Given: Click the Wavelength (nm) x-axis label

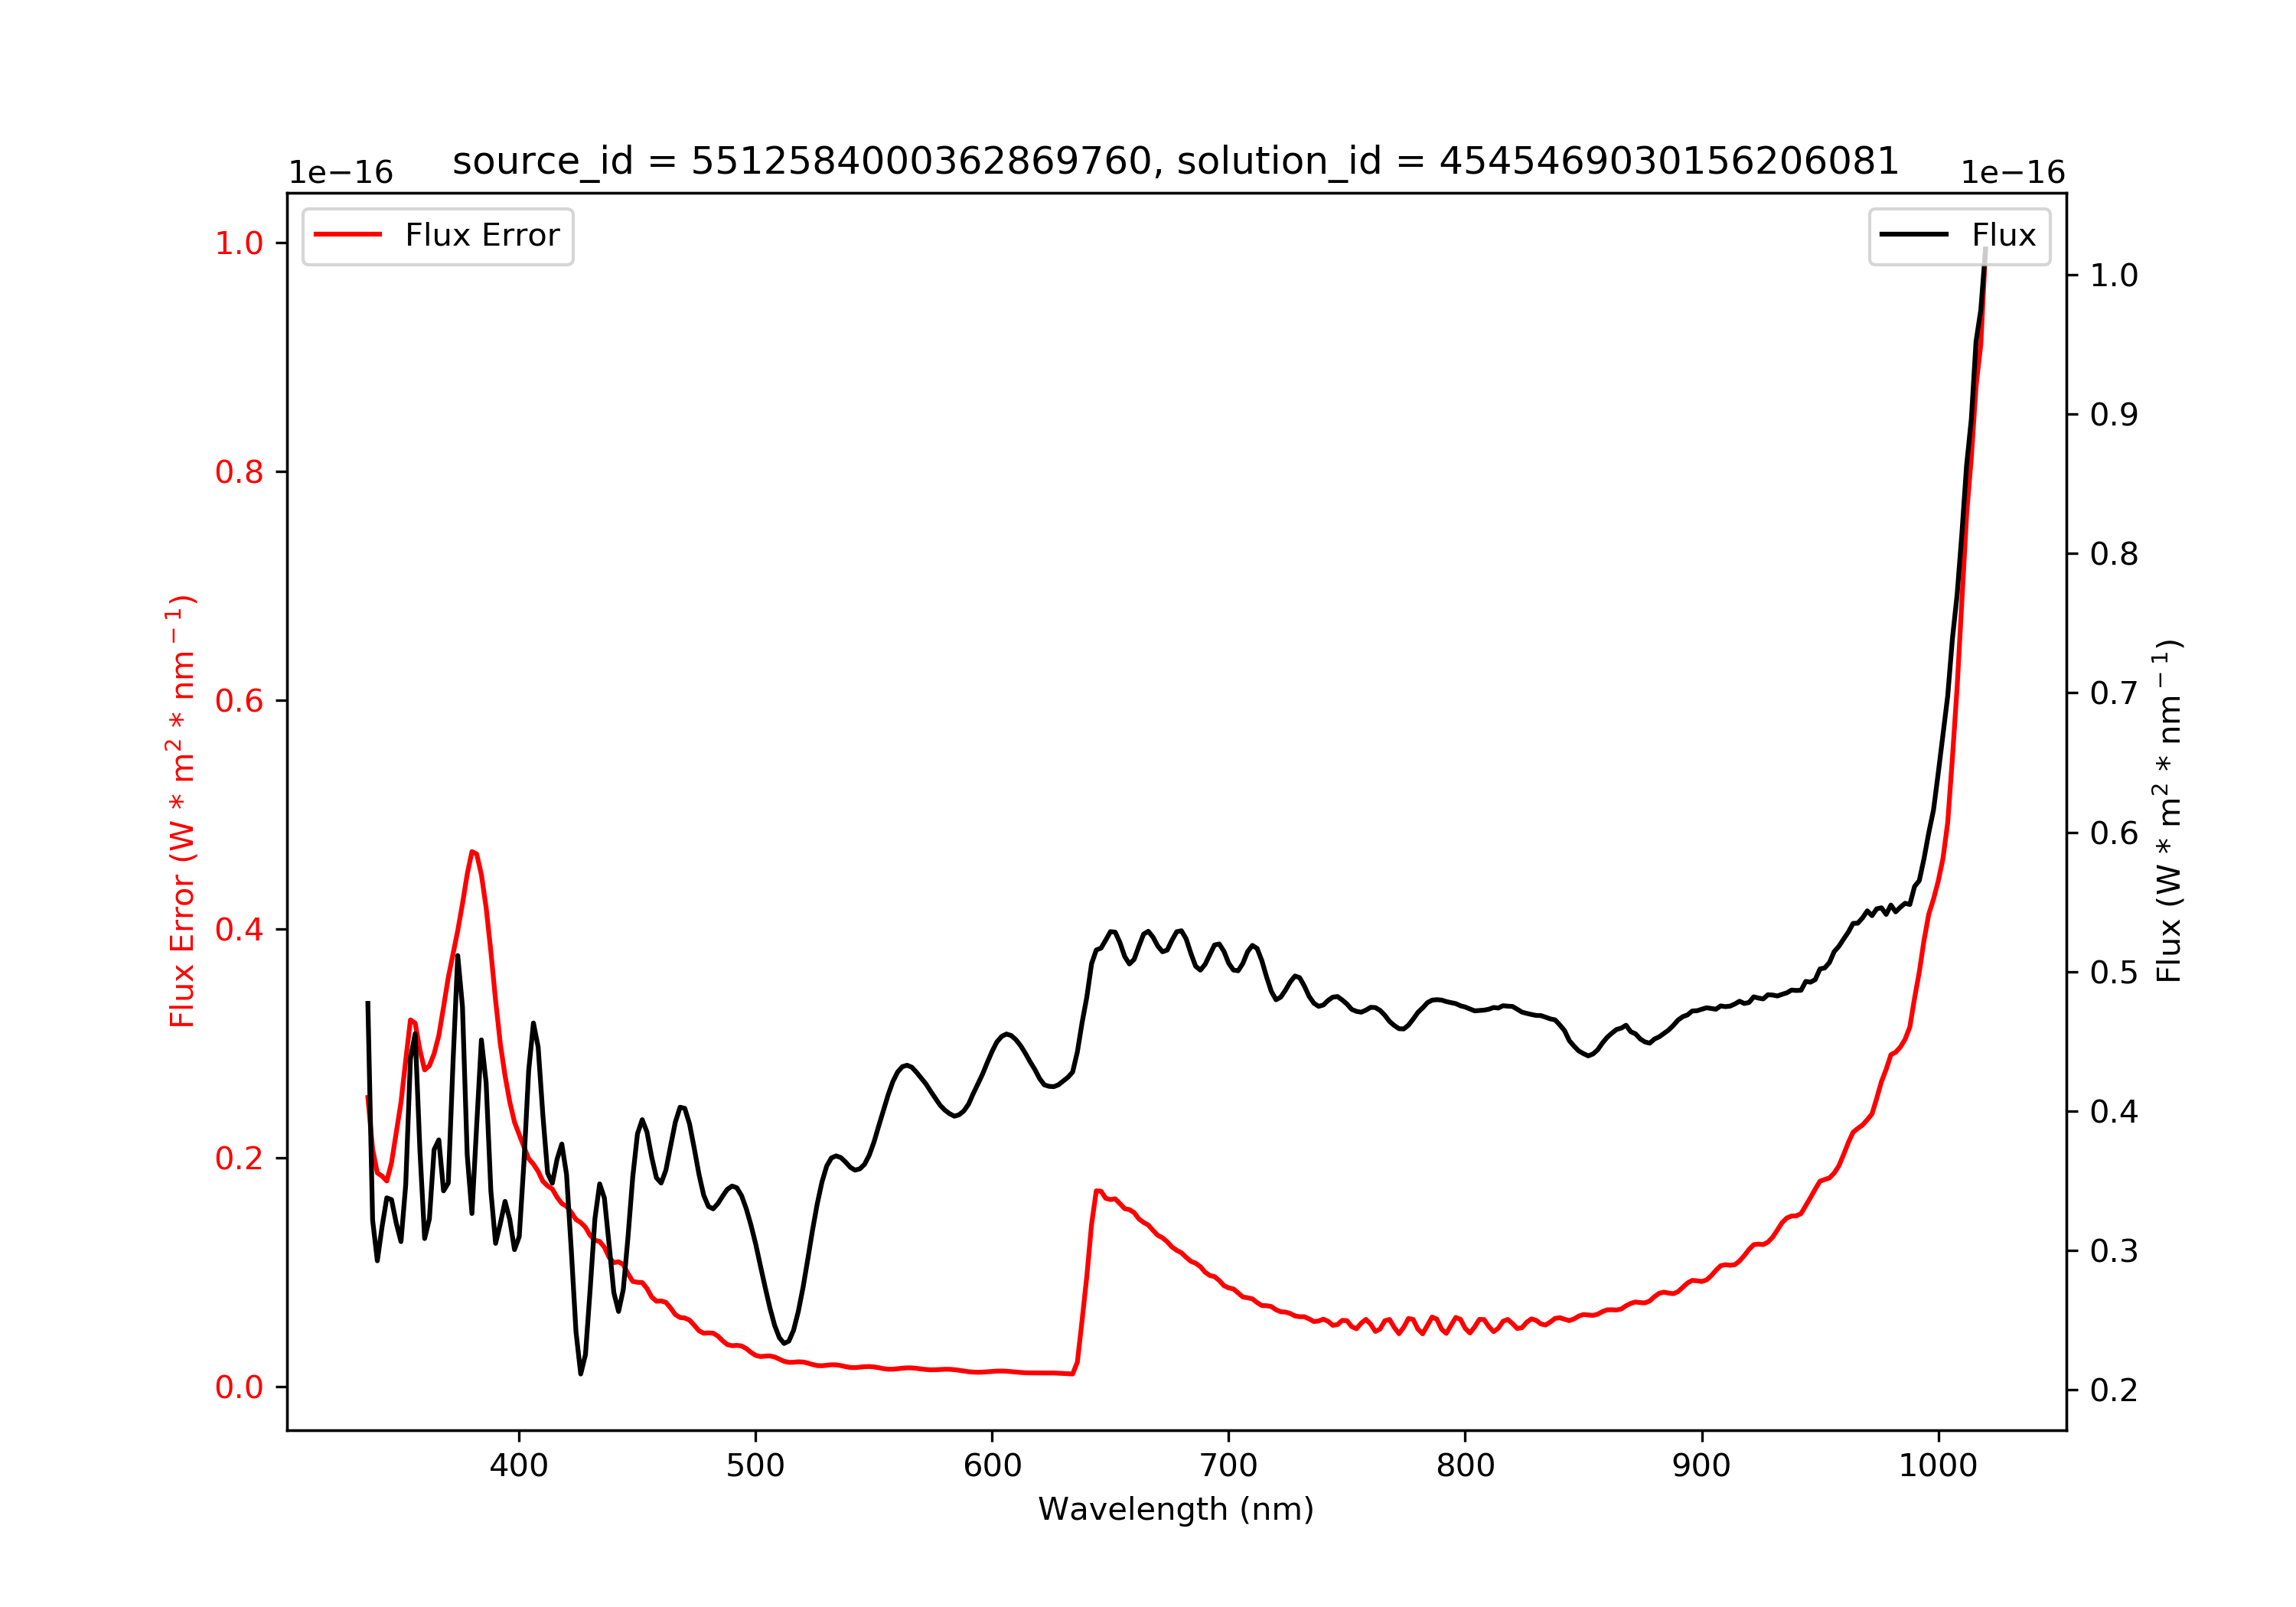Looking at the screenshot, I should pyautogui.click(x=1175, y=1508).
